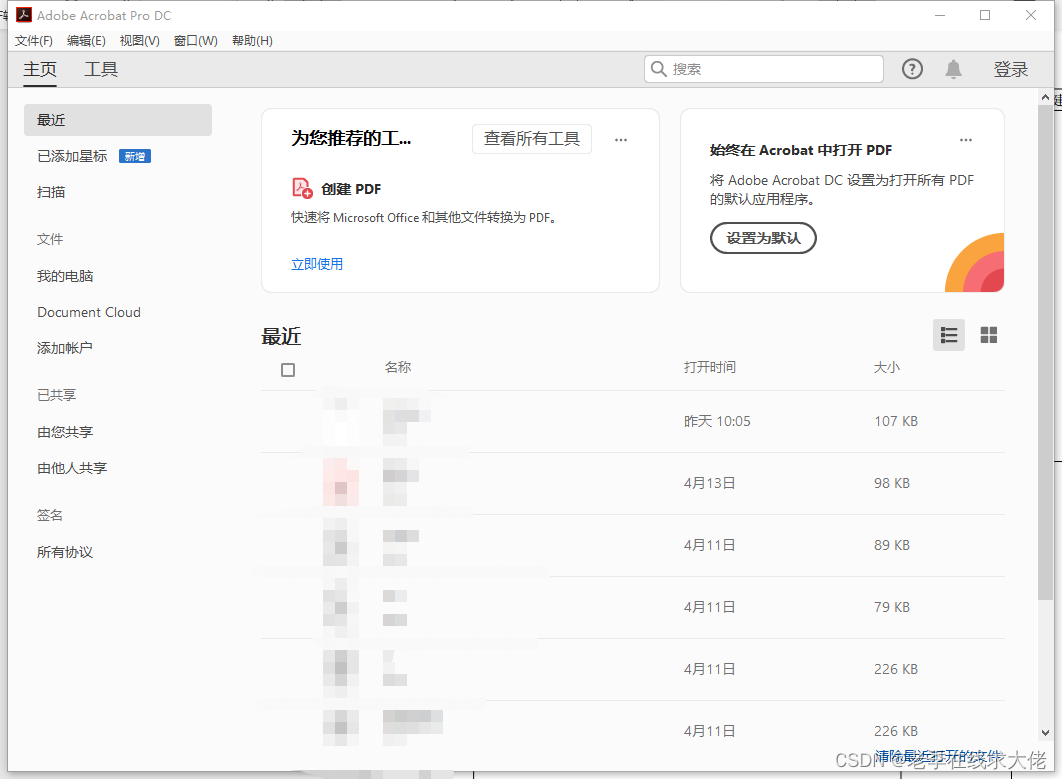The width and height of the screenshot is (1062, 779).
Task: Open the 帮助(H) menu
Action: coord(252,41)
